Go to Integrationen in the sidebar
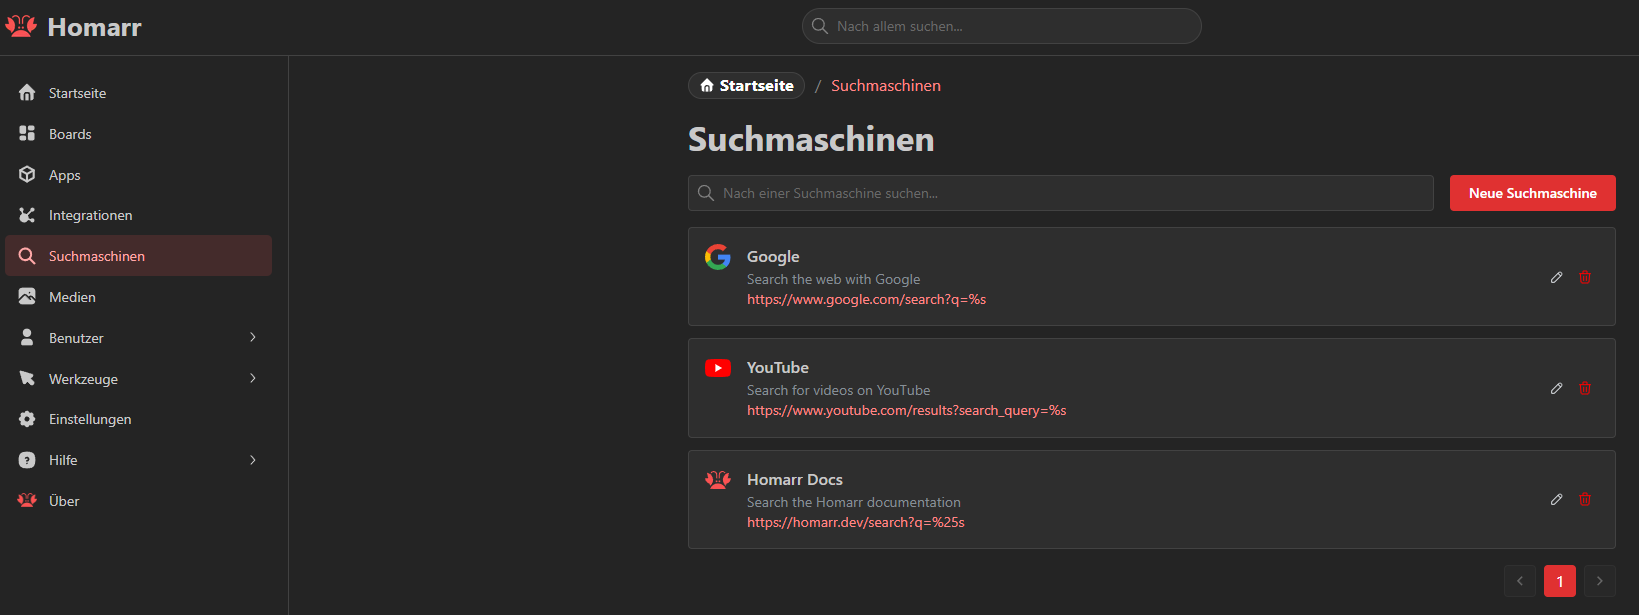The image size is (1639, 615). (x=90, y=215)
